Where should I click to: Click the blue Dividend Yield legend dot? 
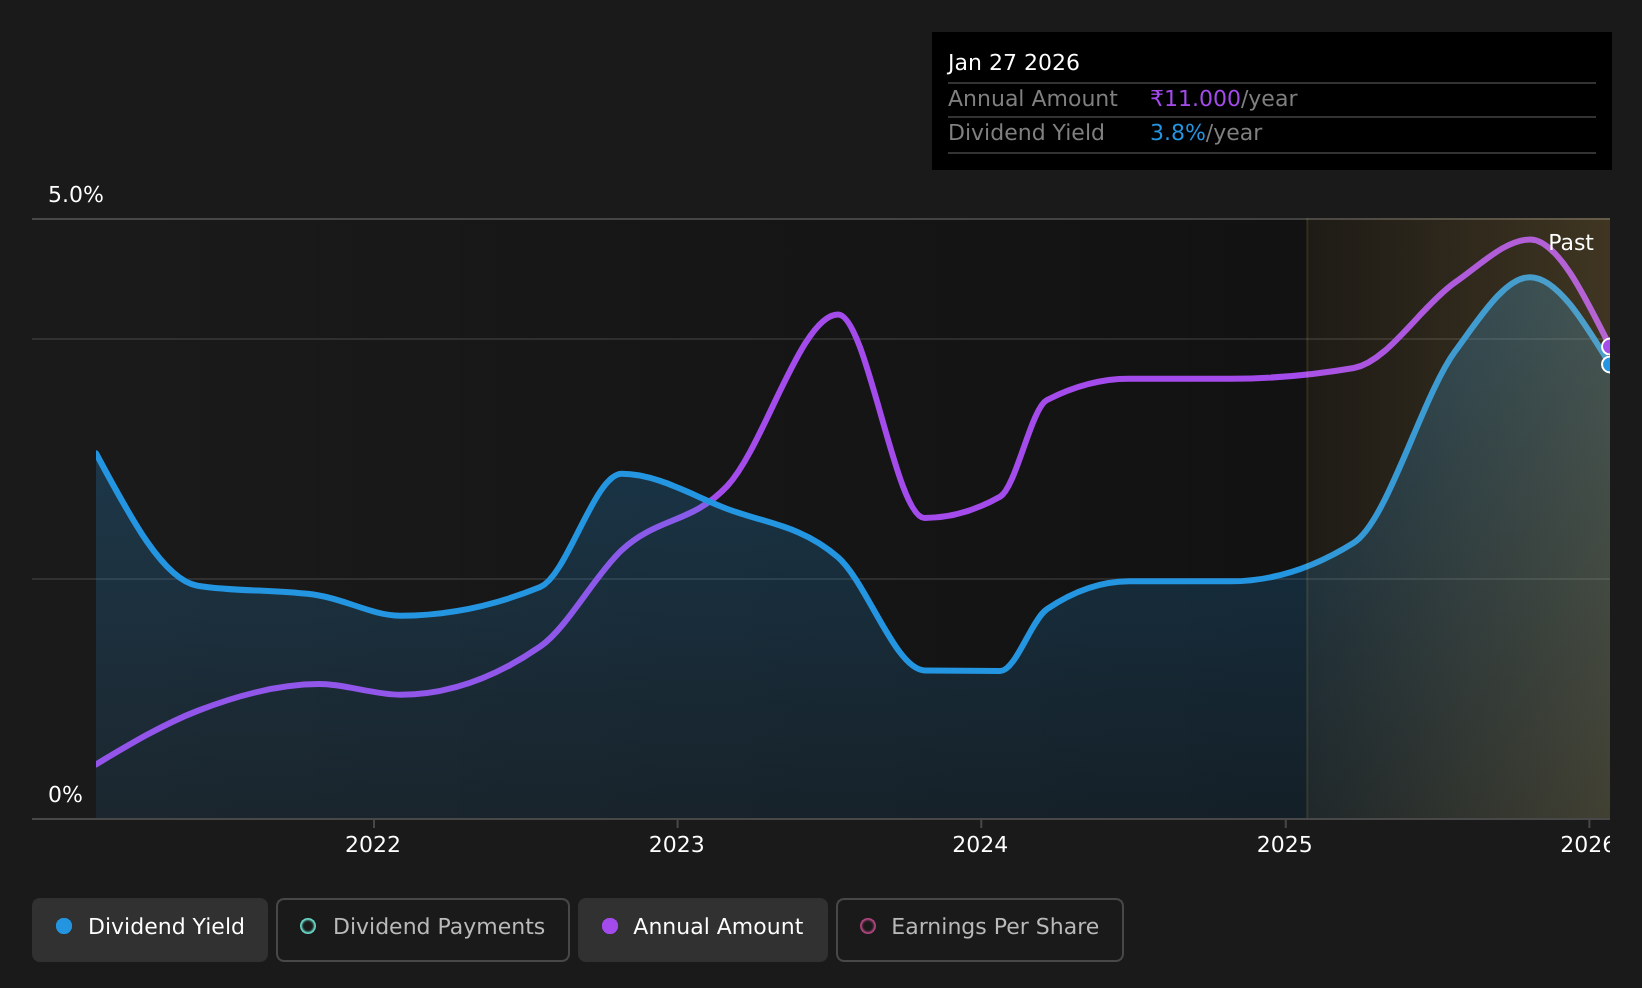(64, 926)
